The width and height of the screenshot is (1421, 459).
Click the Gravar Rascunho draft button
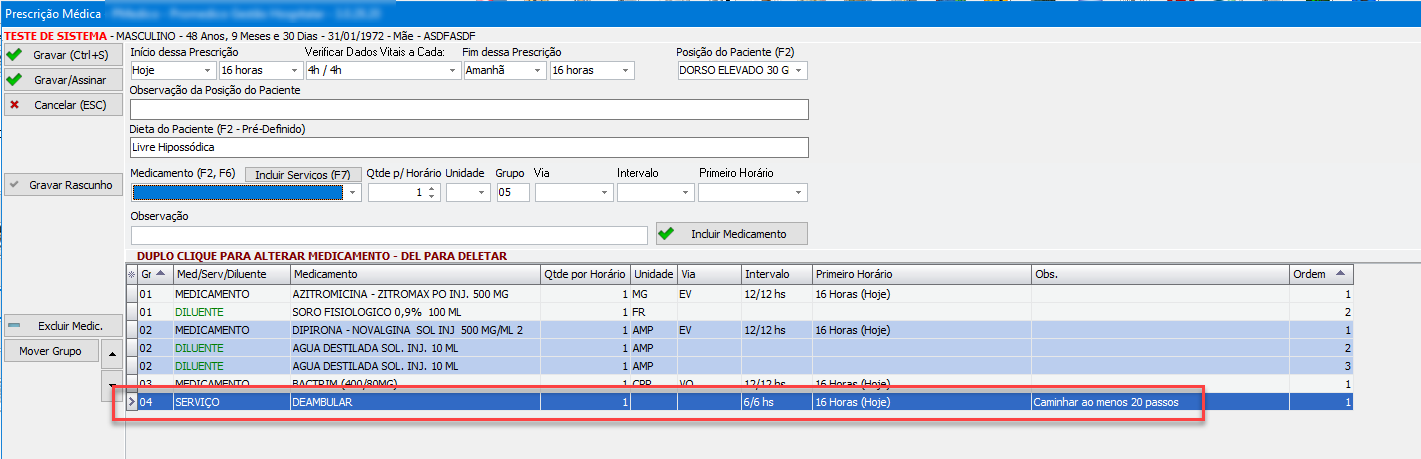63,185
